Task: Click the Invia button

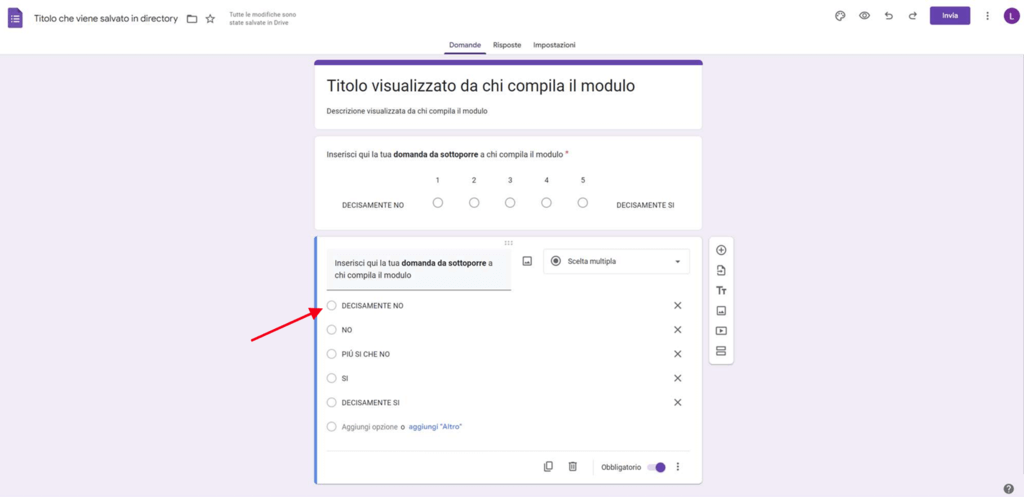Action: 949,16
